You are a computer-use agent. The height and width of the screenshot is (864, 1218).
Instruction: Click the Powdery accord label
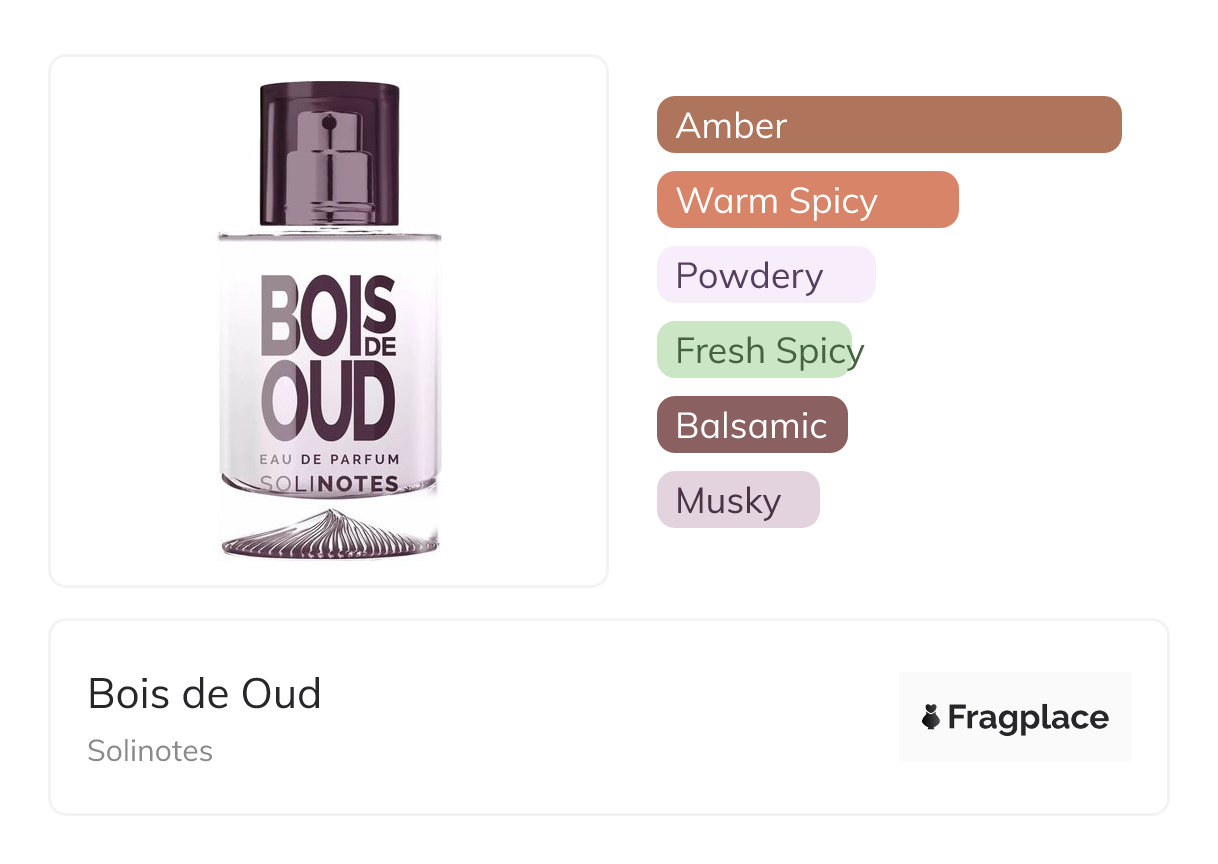click(749, 275)
